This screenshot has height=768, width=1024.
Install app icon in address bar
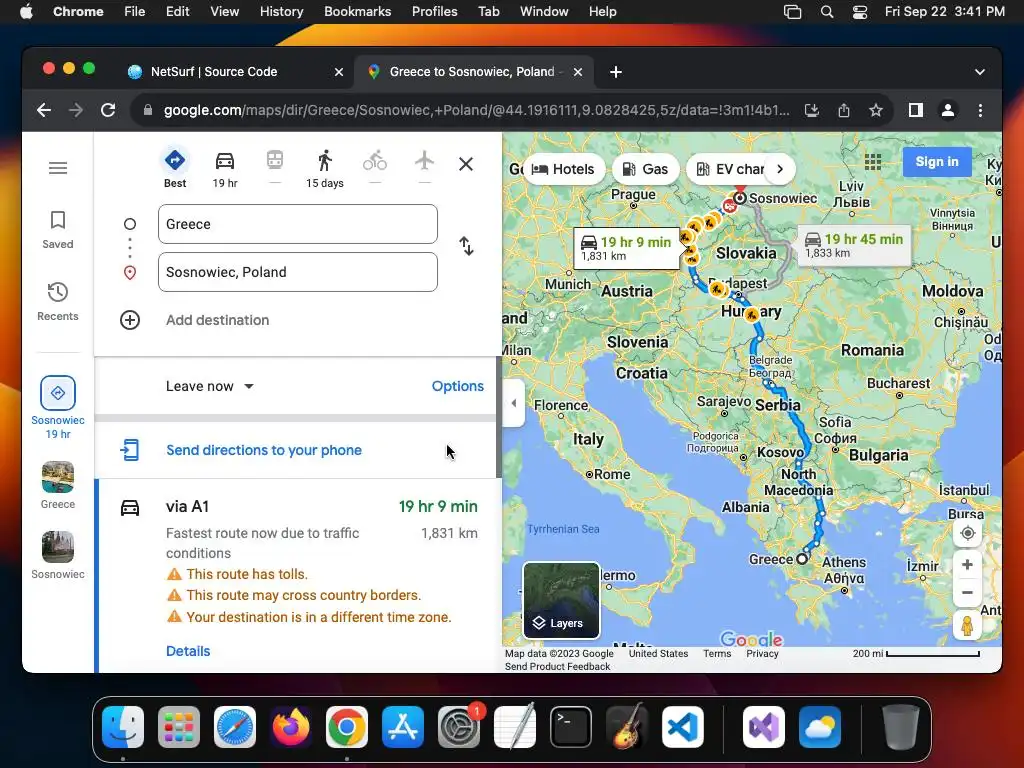[811, 110]
